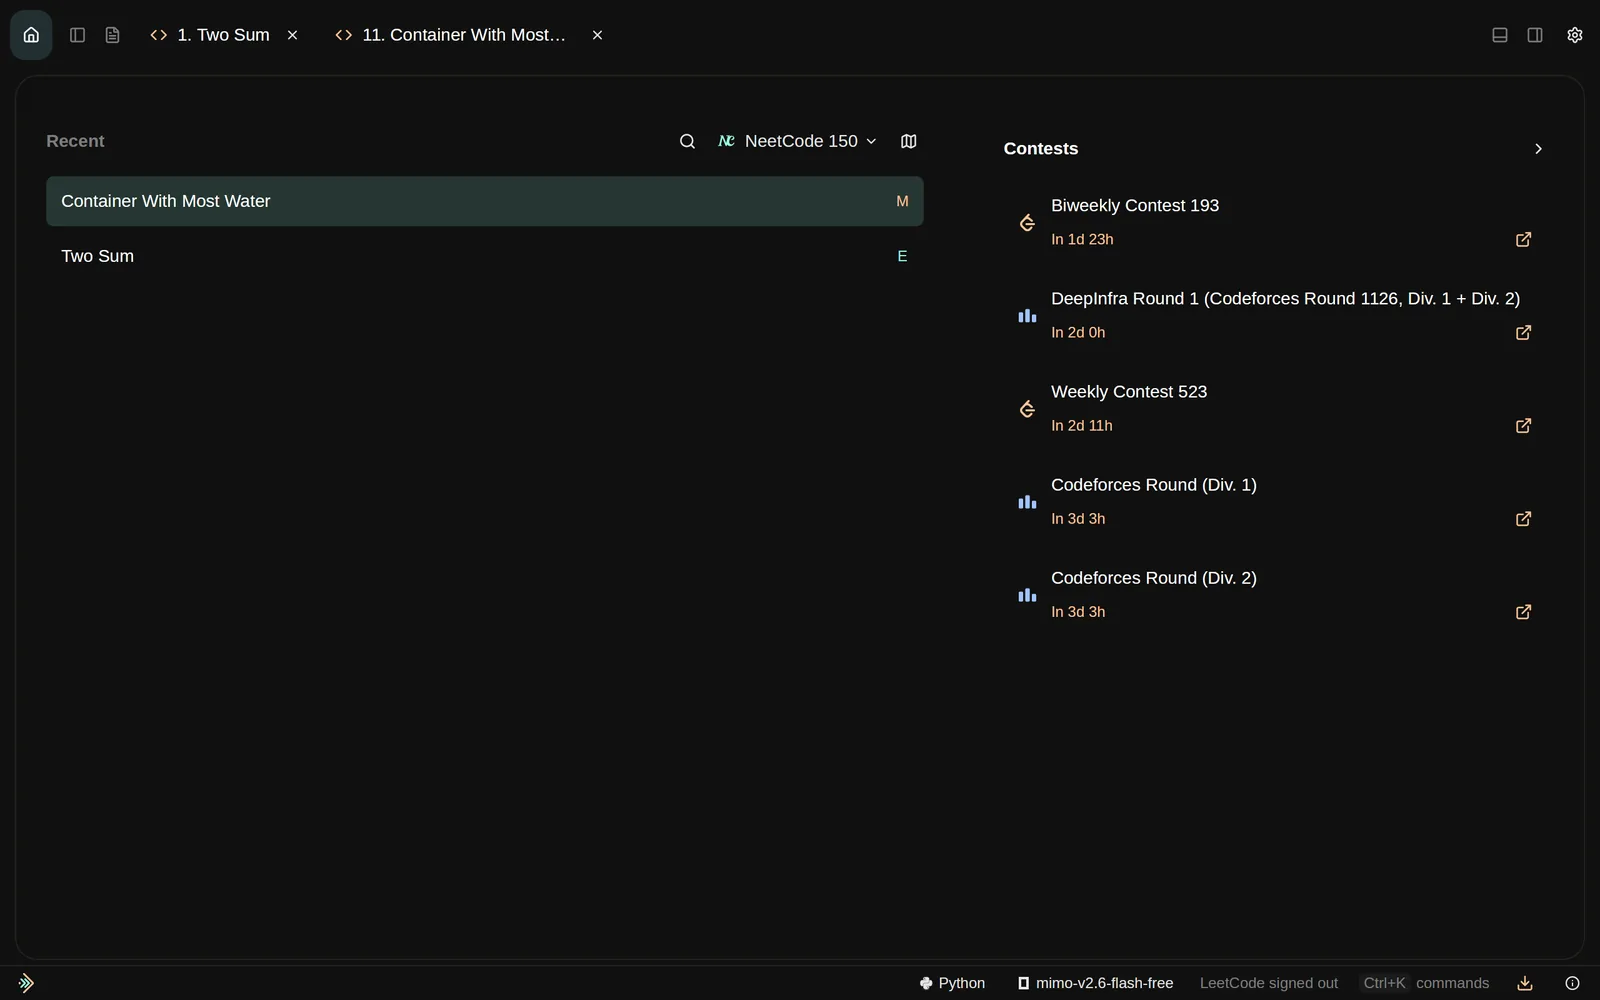Click the Codeforces icon beside Codeforces Round (Div. 2)
The width and height of the screenshot is (1600, 1000).
[1027, 595]
